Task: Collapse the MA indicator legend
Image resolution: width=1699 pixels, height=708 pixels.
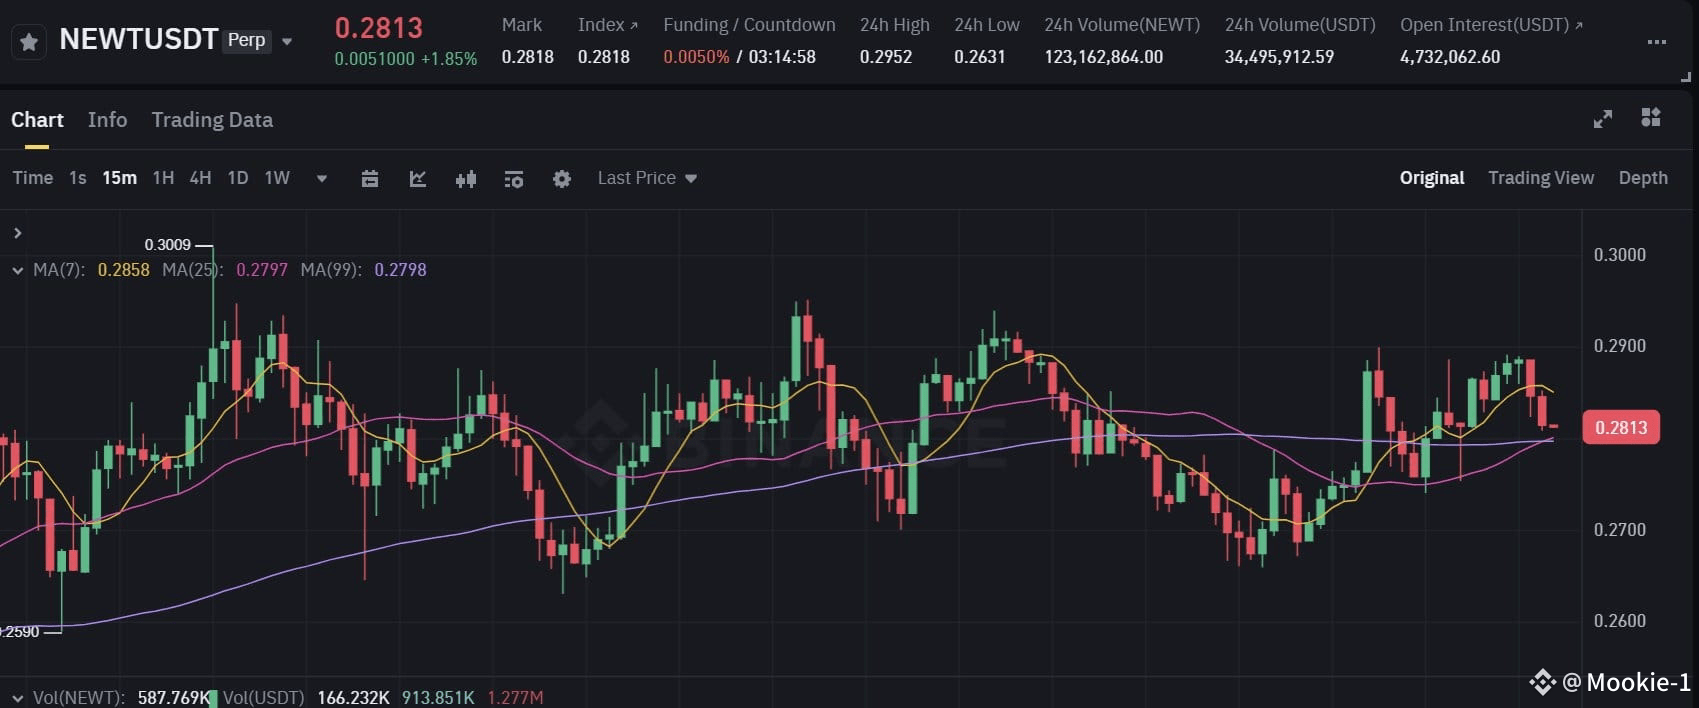Action: (17, 270)
